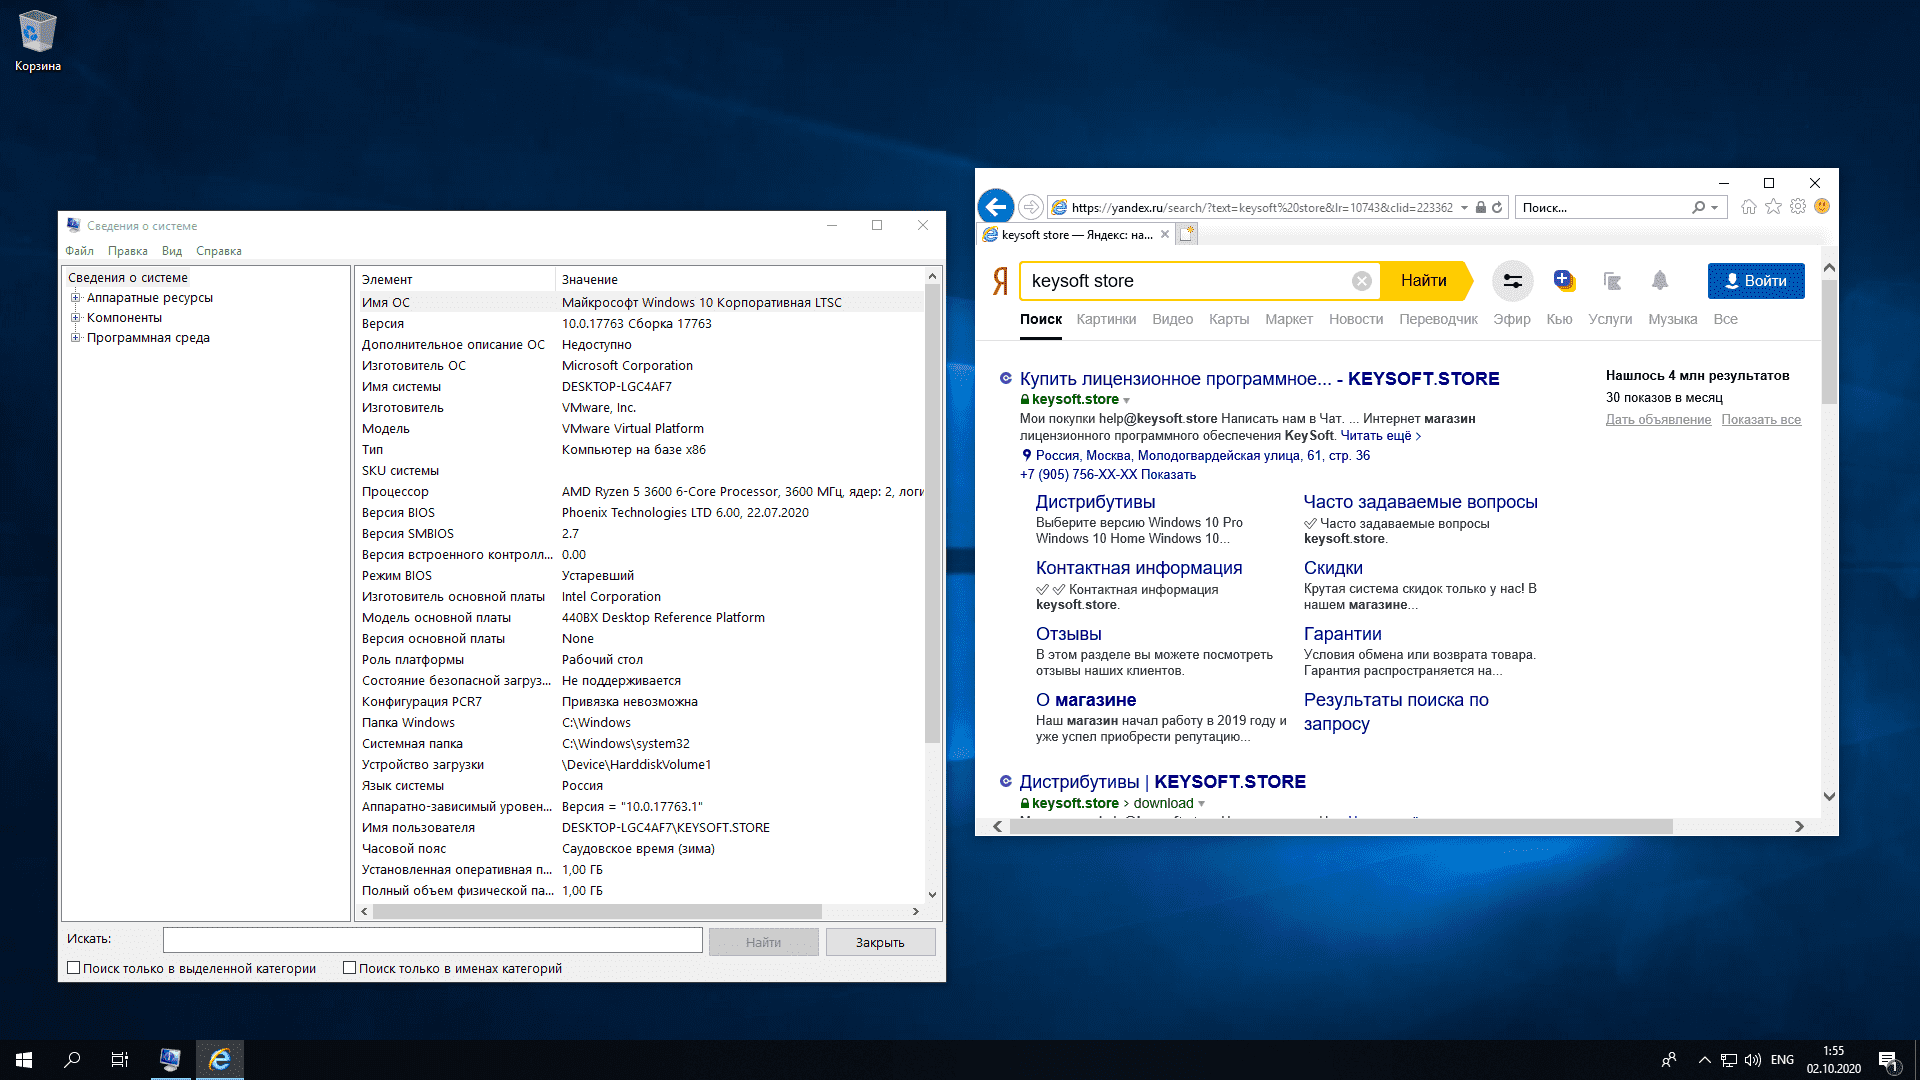Expand Компоненты tree node
The image size is (1920, 1080).
pyautogui.click(x=75, y=317)
